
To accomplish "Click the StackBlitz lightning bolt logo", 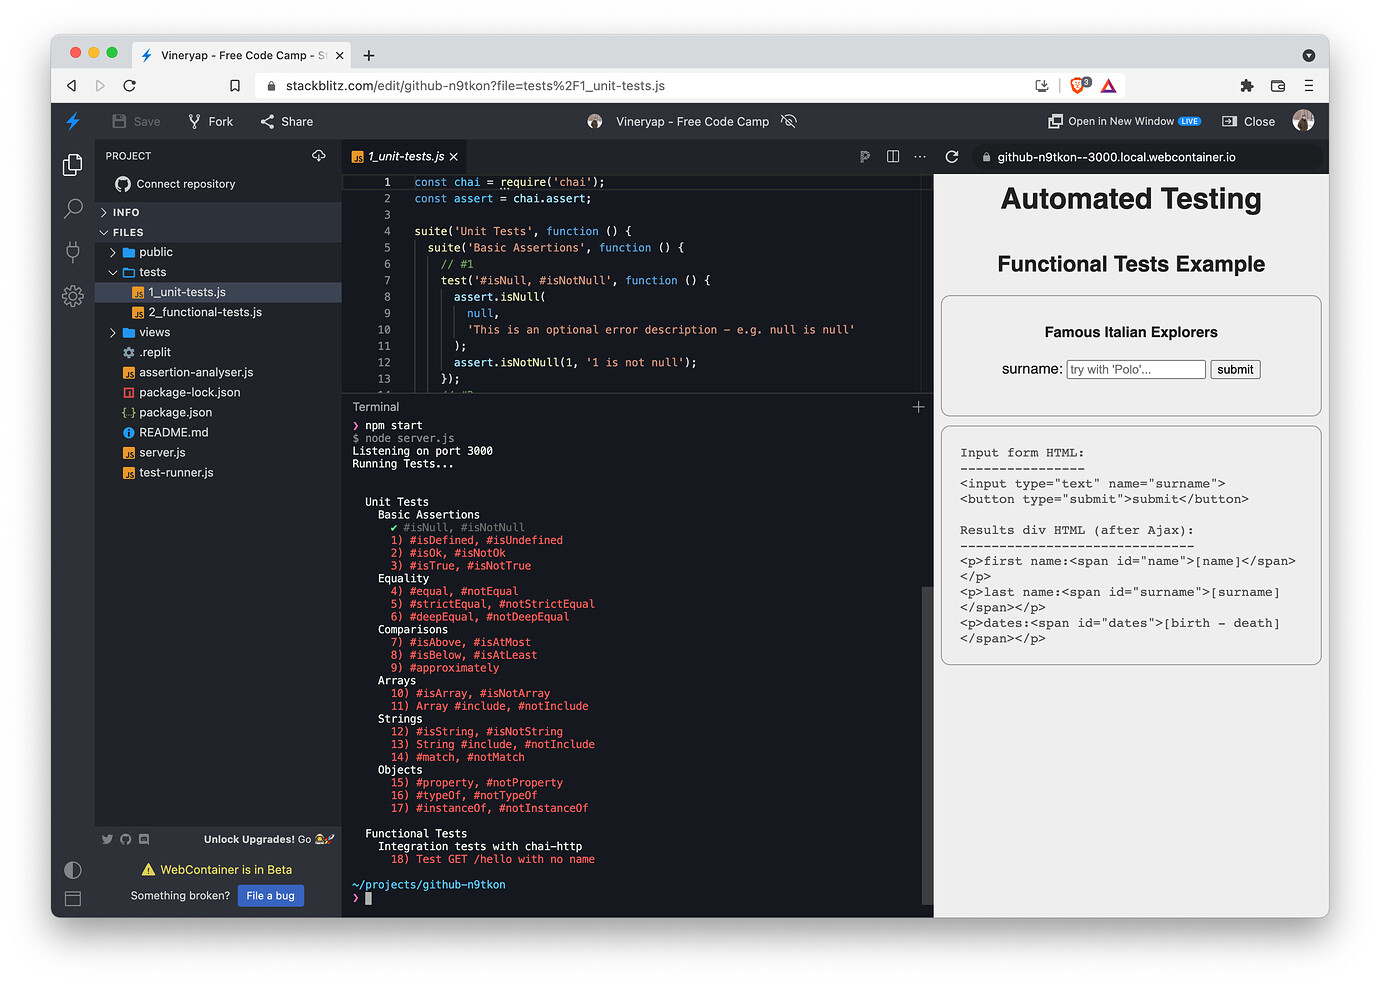I will pyautogui.click(x=72, y=121).
